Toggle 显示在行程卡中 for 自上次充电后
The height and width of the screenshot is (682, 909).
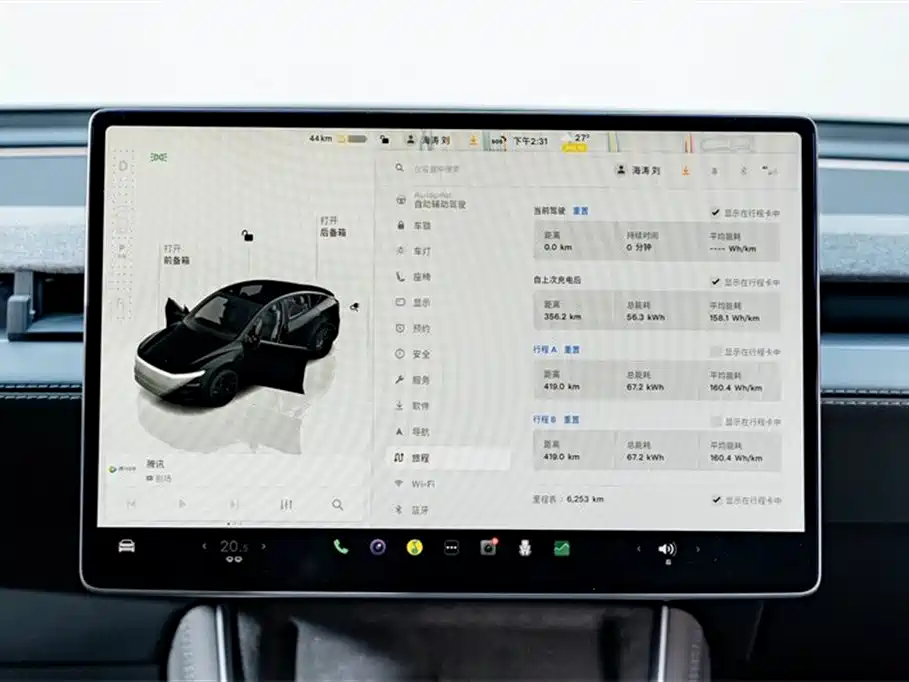pos(713,283)
